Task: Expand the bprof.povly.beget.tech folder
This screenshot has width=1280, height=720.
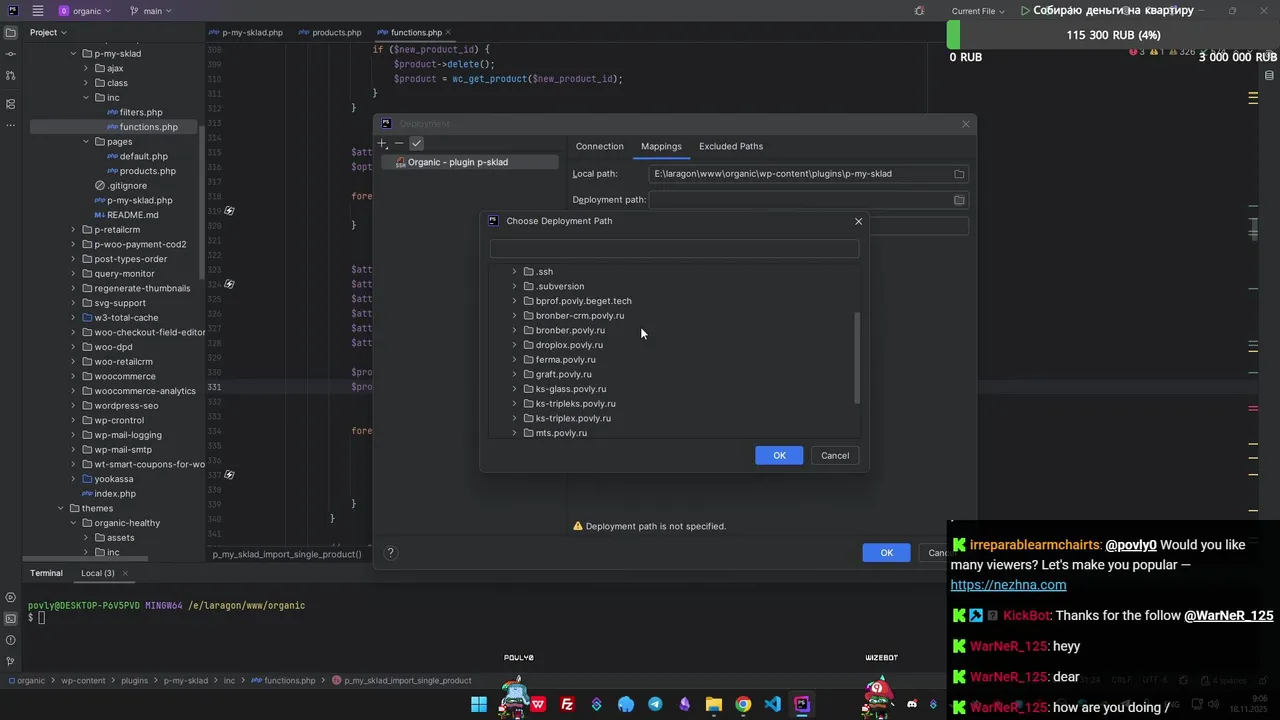Action: [514, 301]
